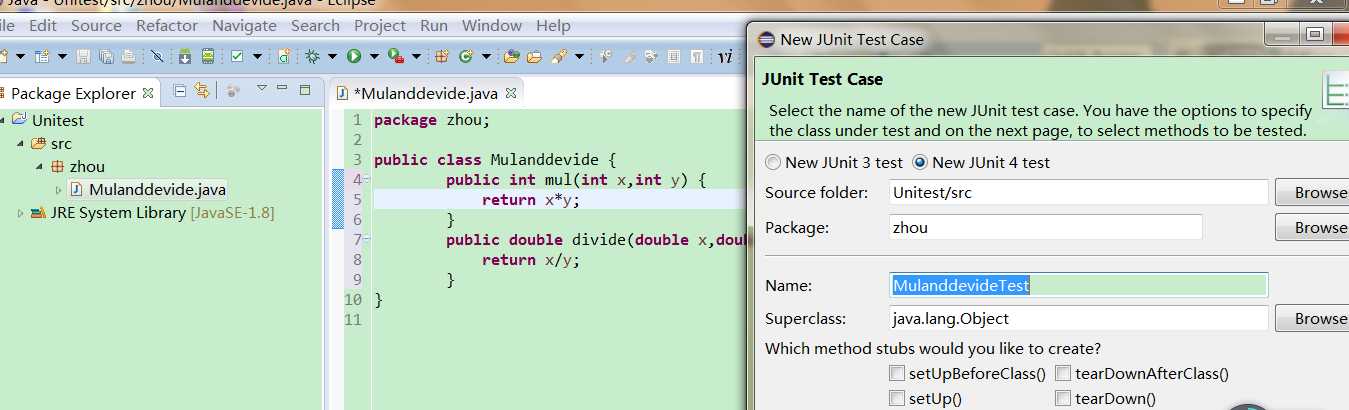The height and width of the screenshot is (410, 1349).
Task: Check the tearDownAfterClass() method stub
Action: [1063, 374]
